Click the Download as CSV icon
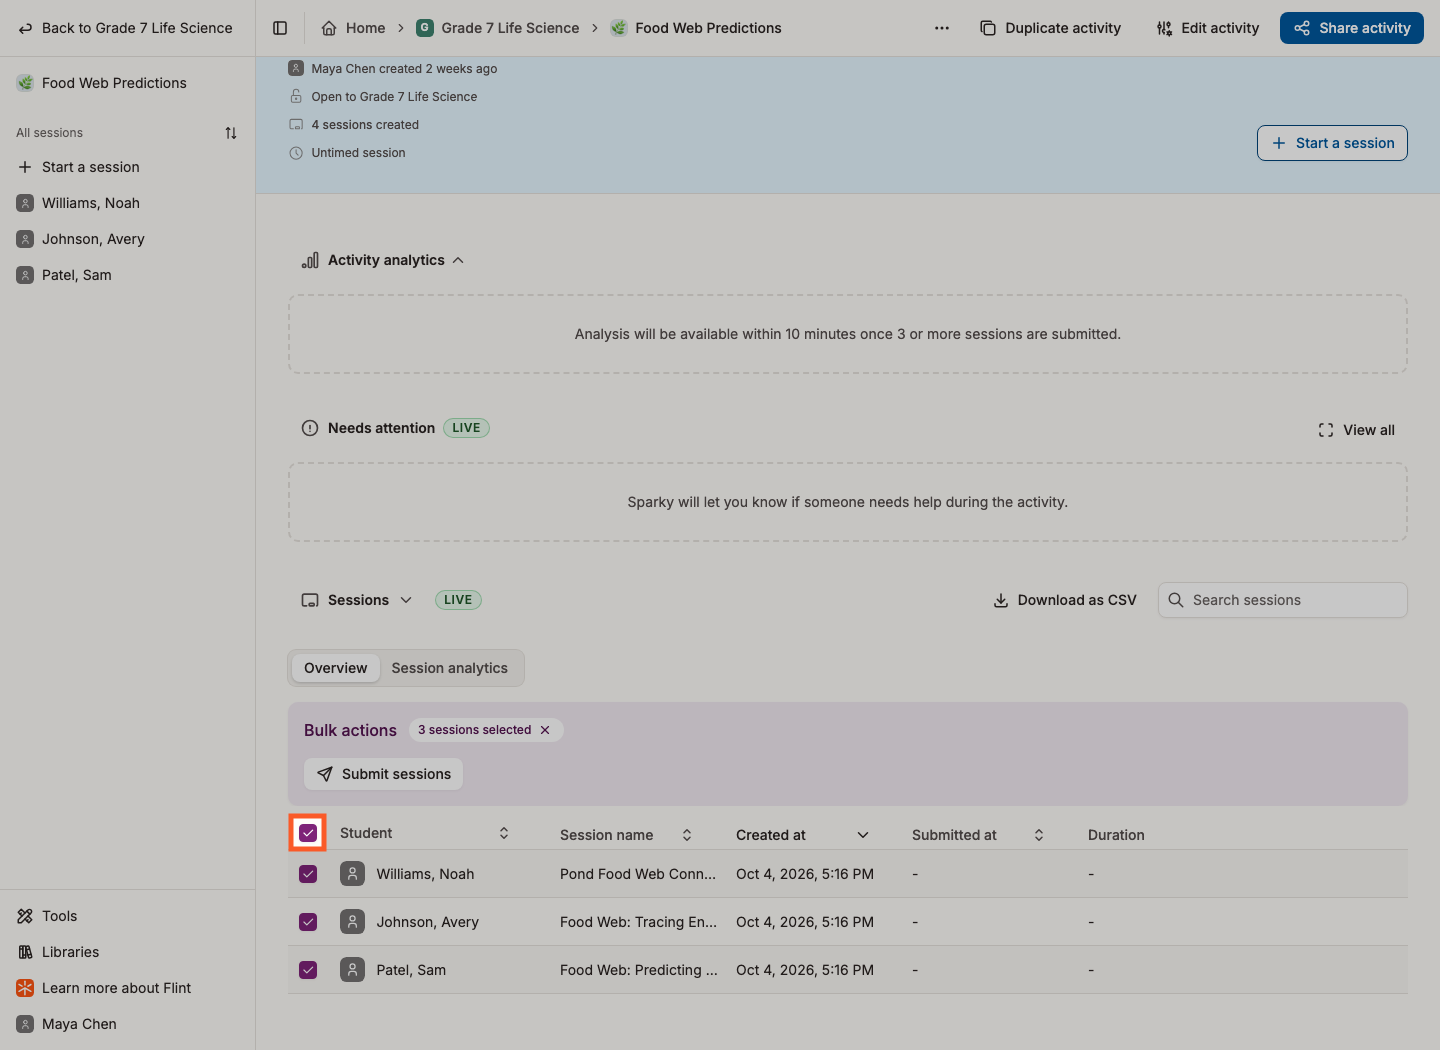Screen dimensions: 1440x1050 pyautogui.click(x=1001, y=600)
